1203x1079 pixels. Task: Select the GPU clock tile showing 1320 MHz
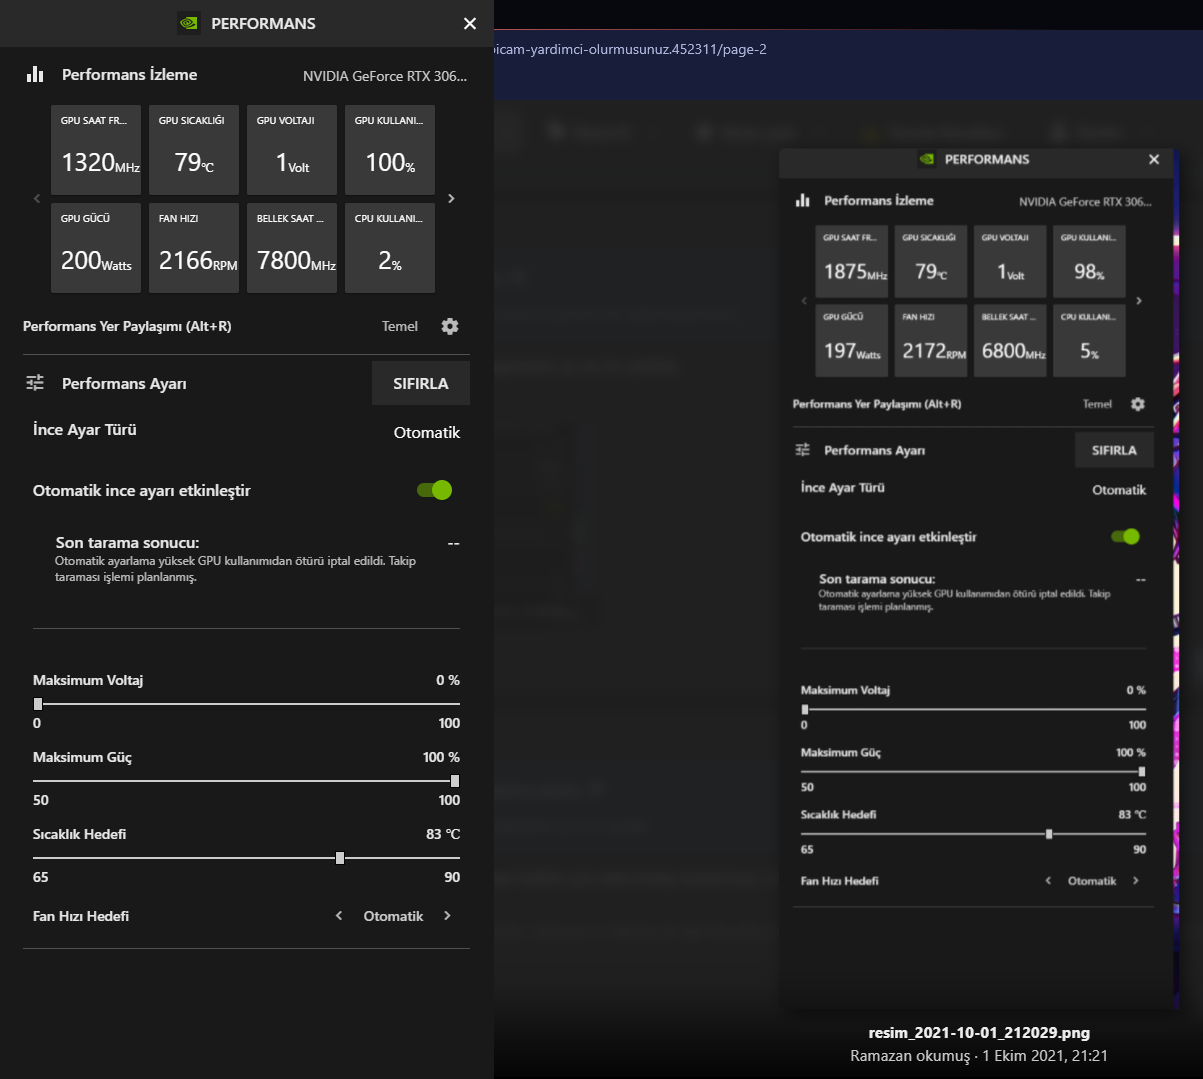[96, 150]
